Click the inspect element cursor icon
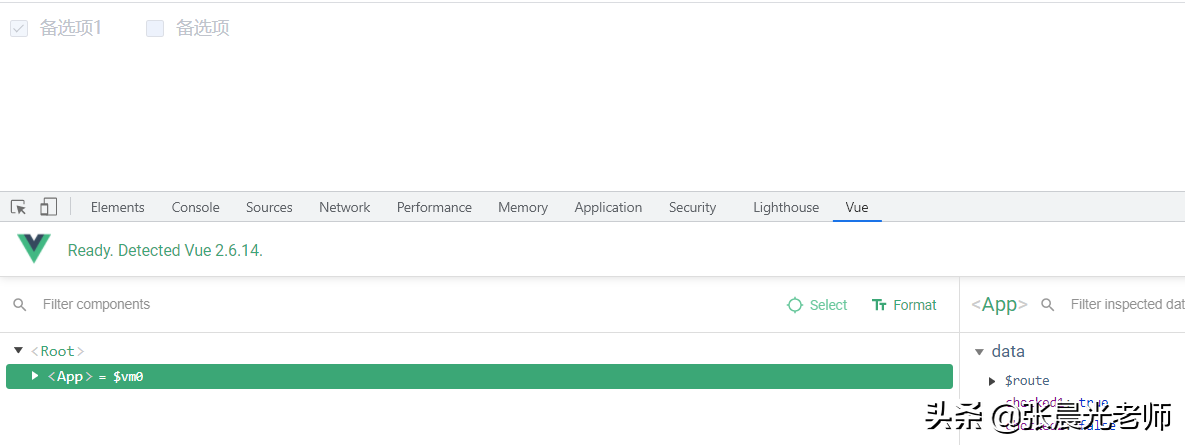Screen dimensions: 1185x445 point(18,207)
